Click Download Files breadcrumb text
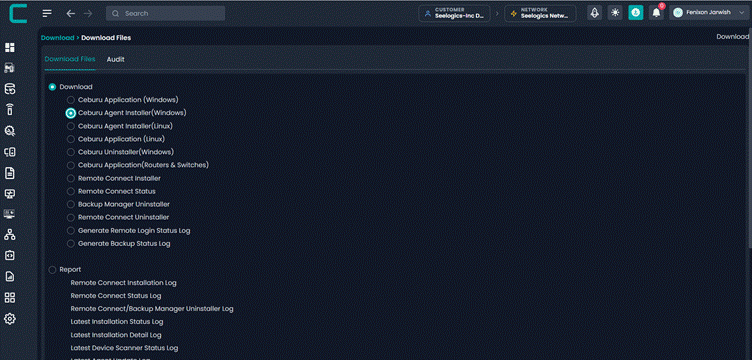This screenshot has height=360, width=752. click(106, 37)
